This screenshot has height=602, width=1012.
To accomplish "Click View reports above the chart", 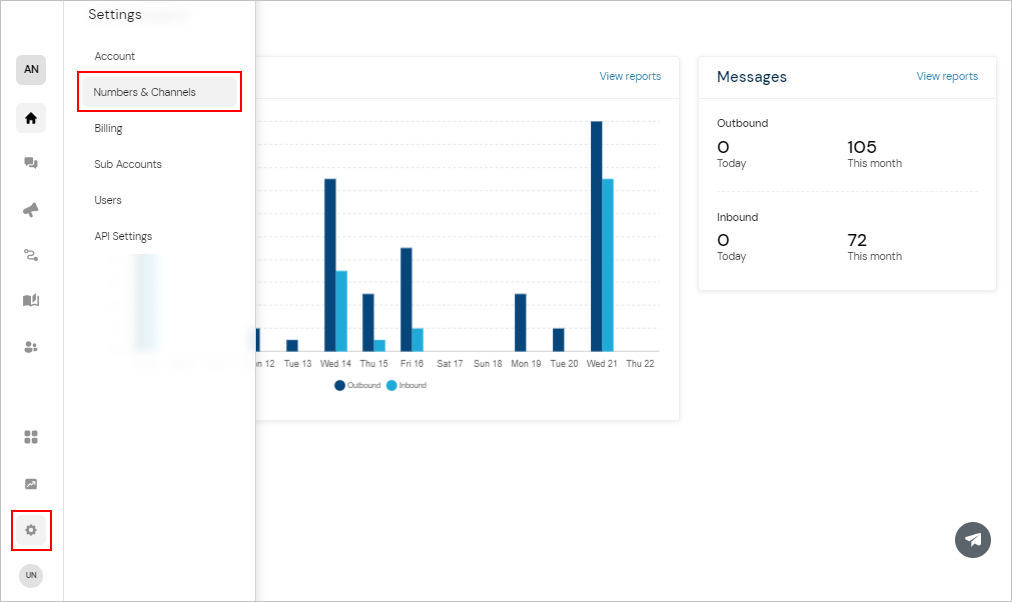I will tap(630, 76).
